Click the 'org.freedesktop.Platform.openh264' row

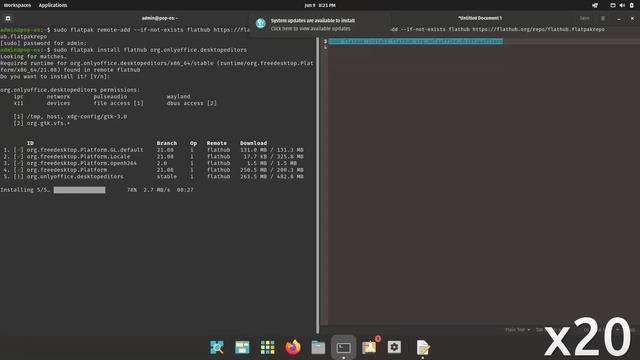pyautogui.click(x=153, y=163)
